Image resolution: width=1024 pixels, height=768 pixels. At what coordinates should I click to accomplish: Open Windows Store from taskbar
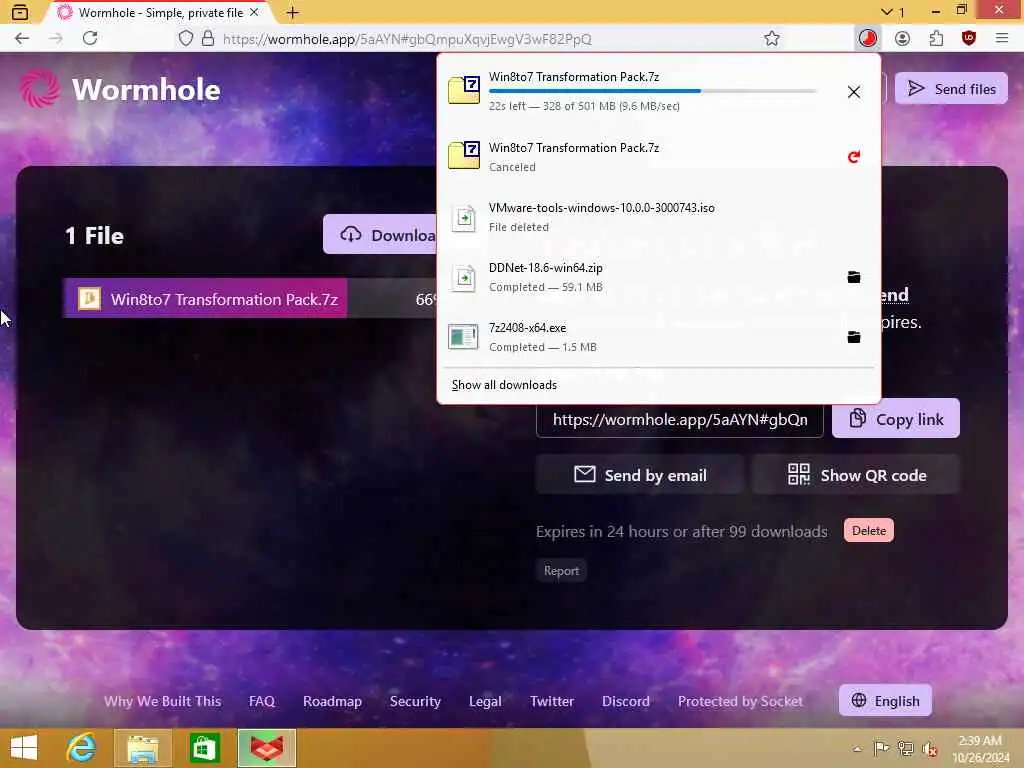click(204, 748)
